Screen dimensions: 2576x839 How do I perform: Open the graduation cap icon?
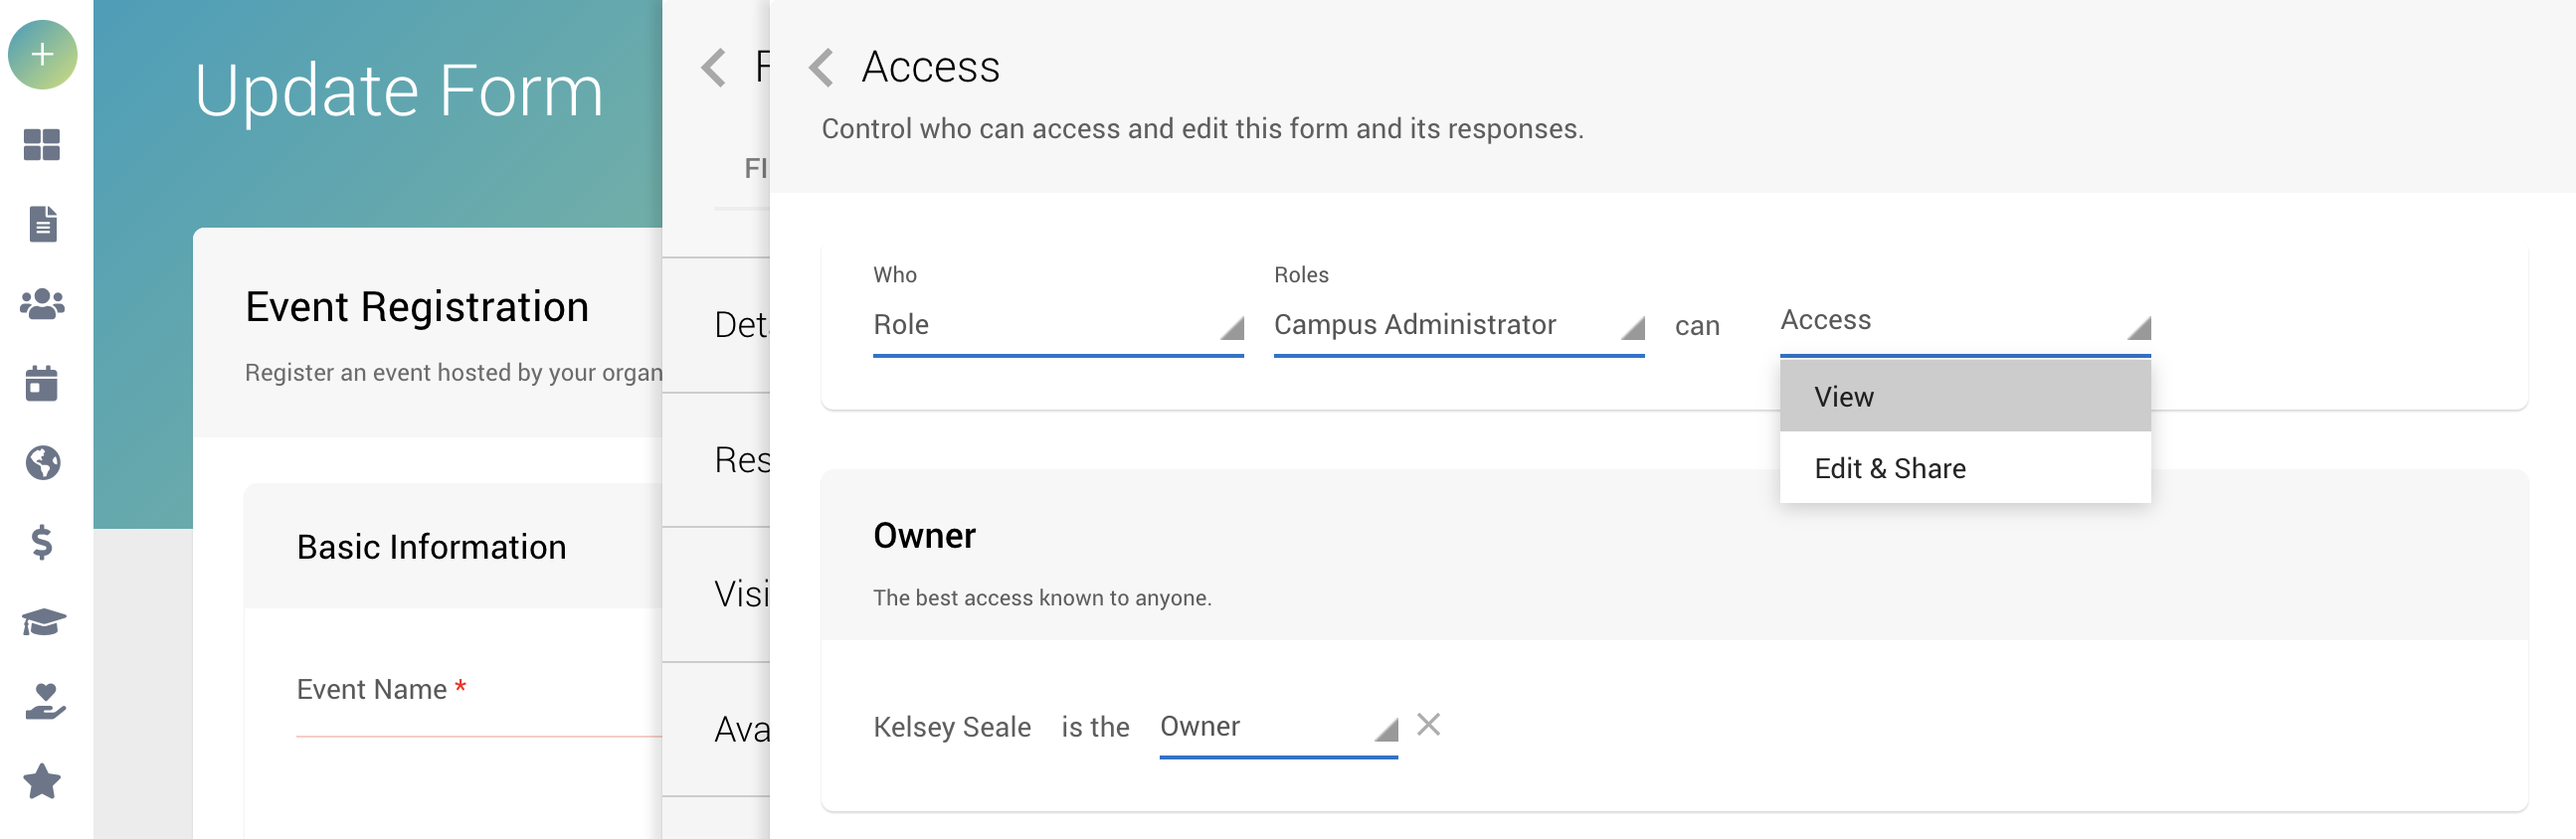(42, 622)
